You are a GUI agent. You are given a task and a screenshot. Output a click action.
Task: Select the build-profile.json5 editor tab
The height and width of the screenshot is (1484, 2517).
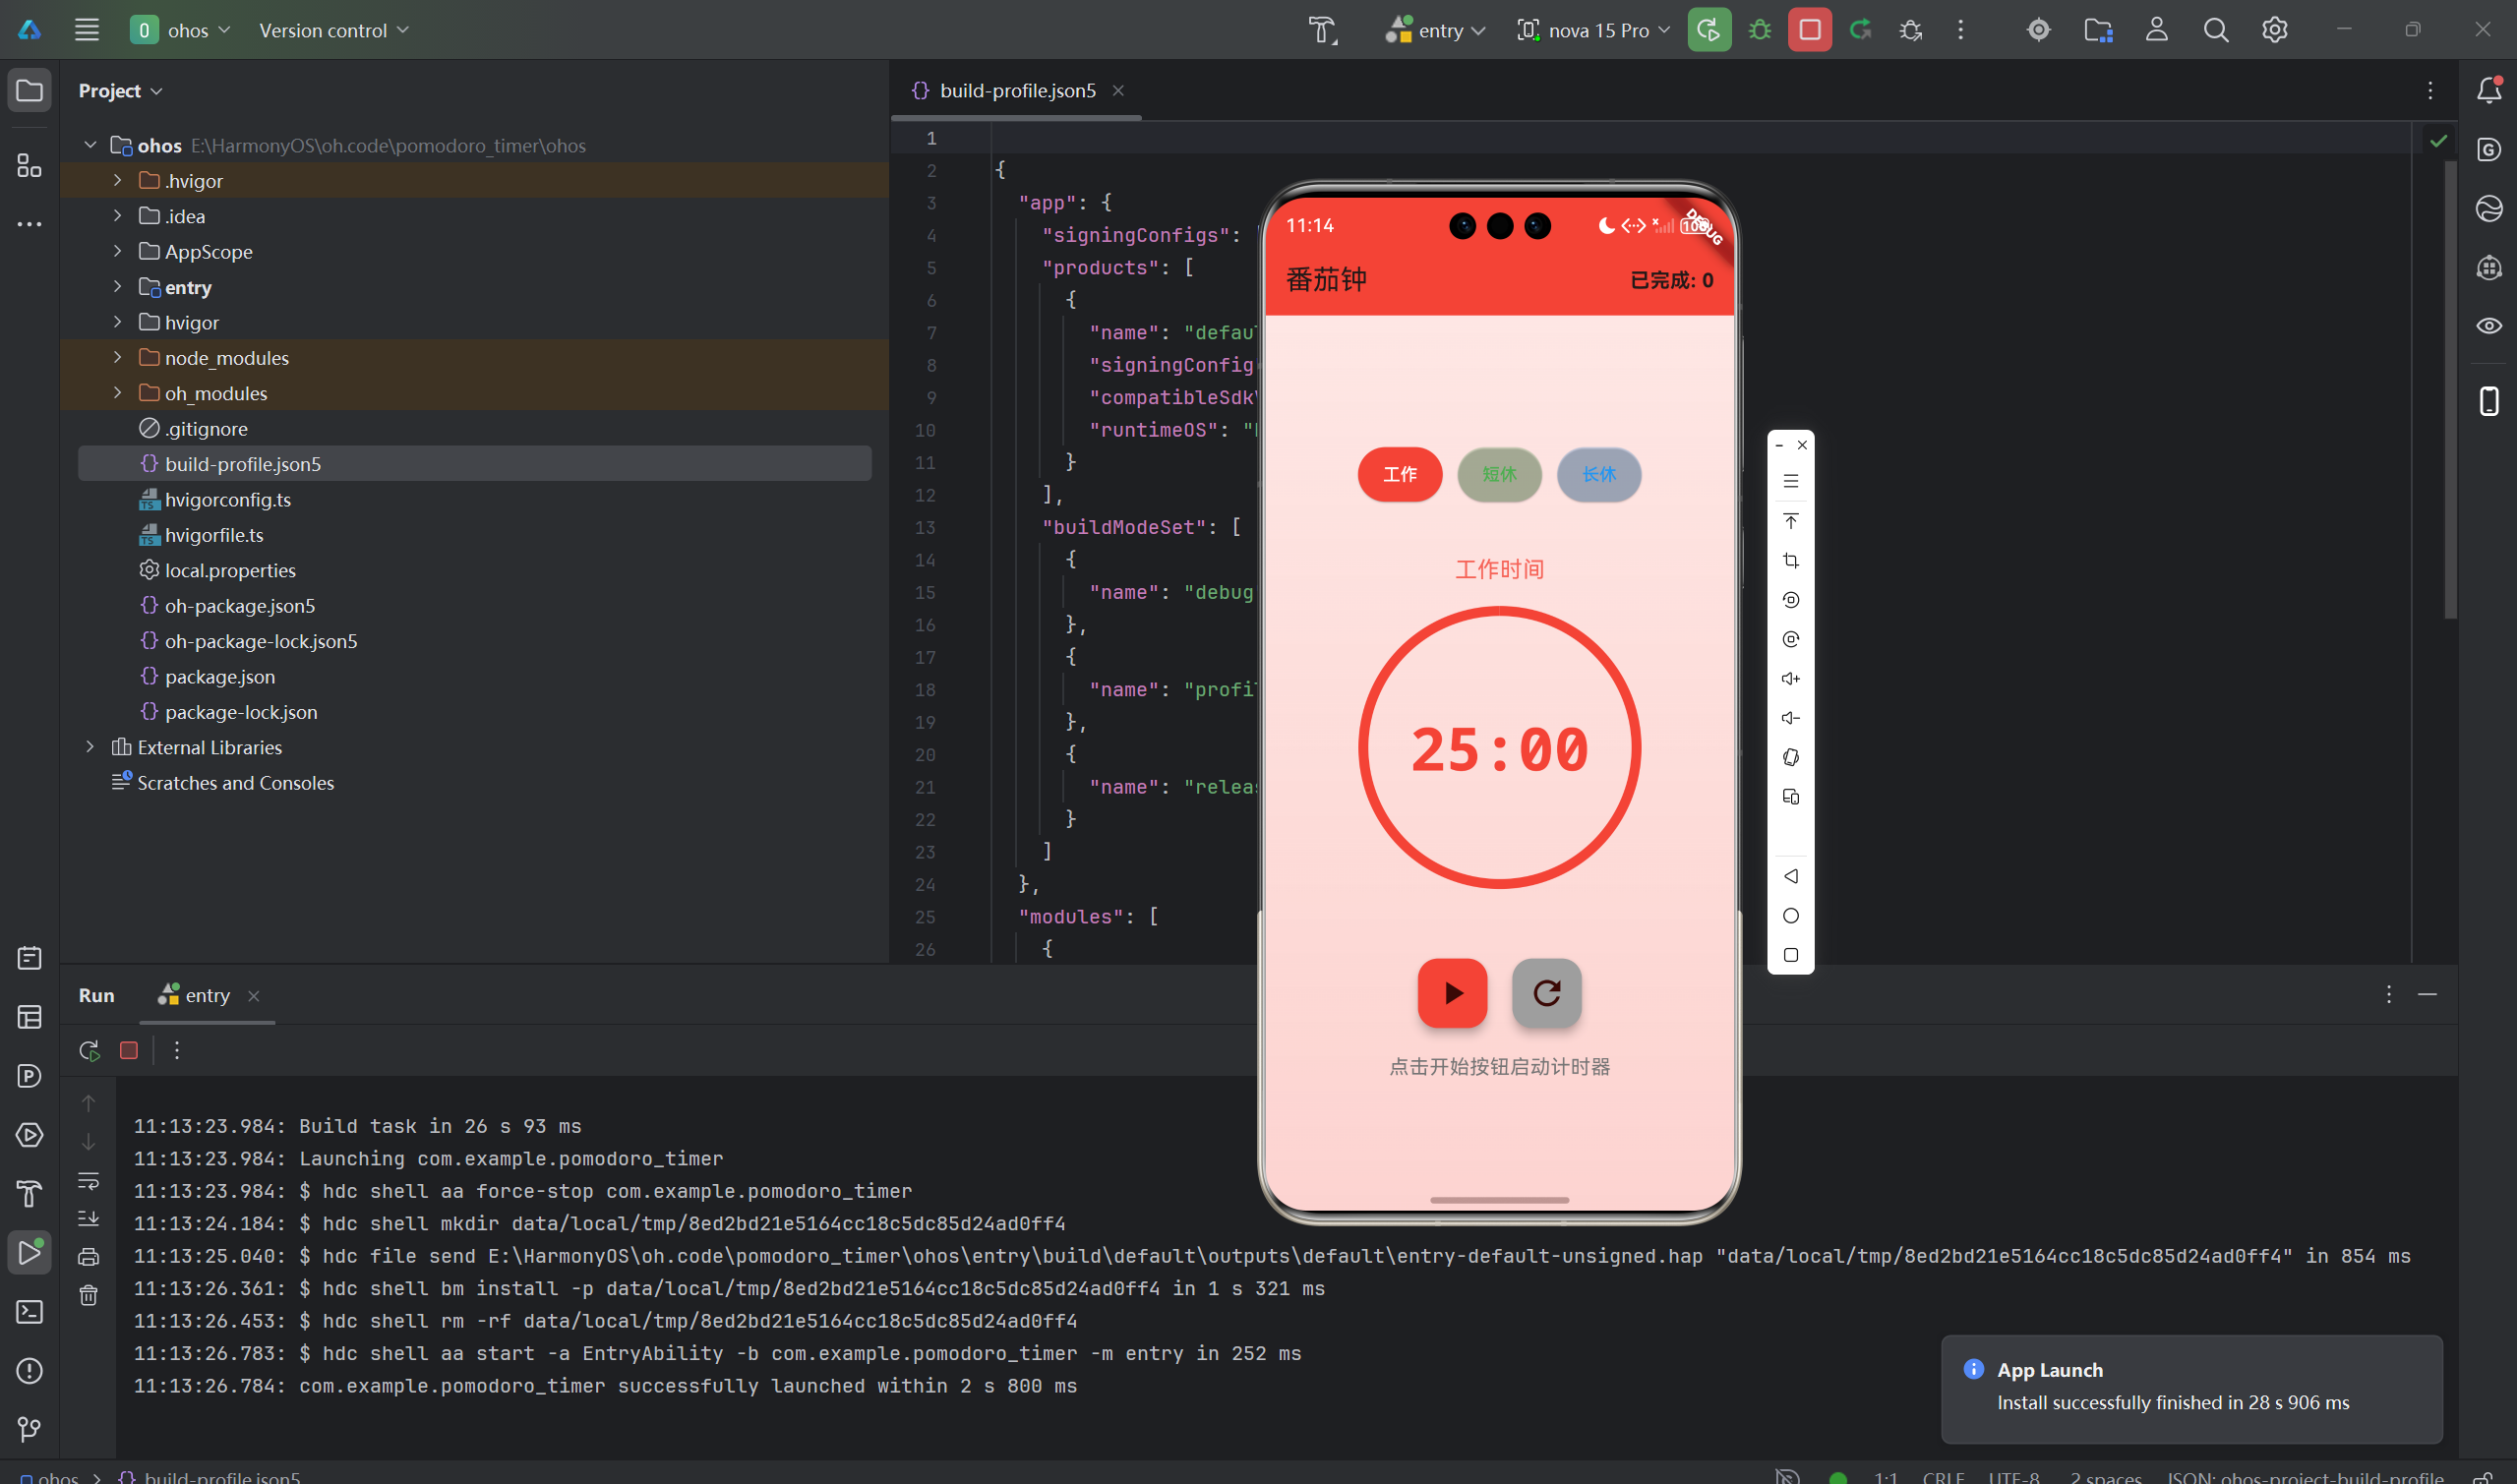[1016, 91]
